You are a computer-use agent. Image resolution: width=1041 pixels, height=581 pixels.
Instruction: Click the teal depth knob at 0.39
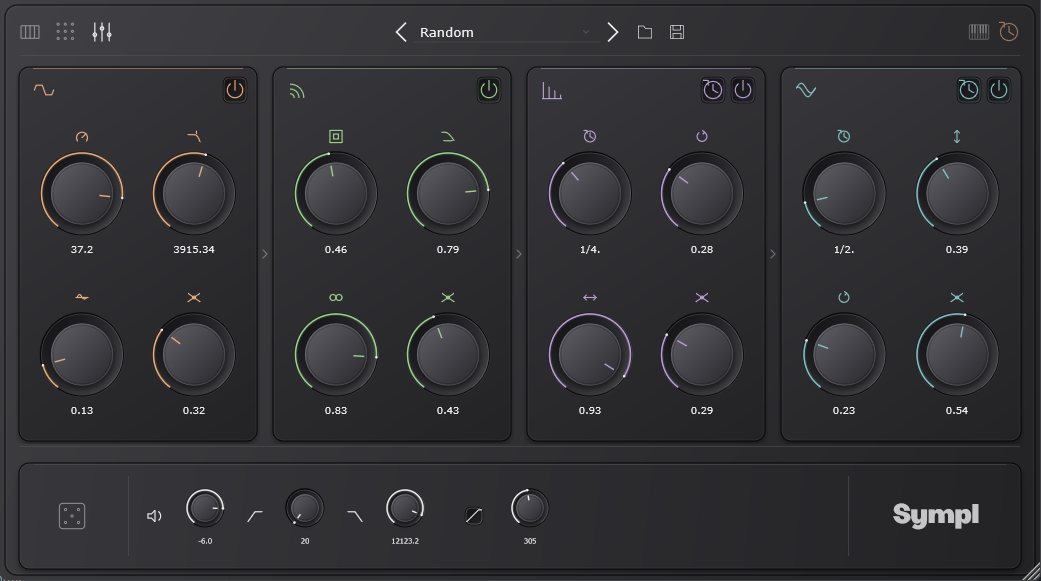(x=957, y=194)
